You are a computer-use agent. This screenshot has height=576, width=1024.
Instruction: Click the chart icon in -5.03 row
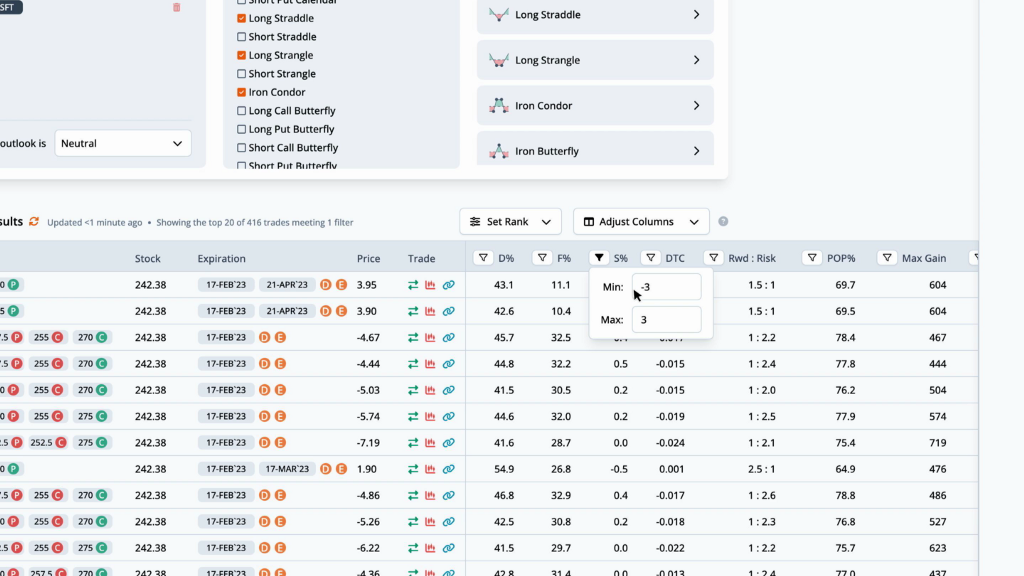(x=430, y=390)
